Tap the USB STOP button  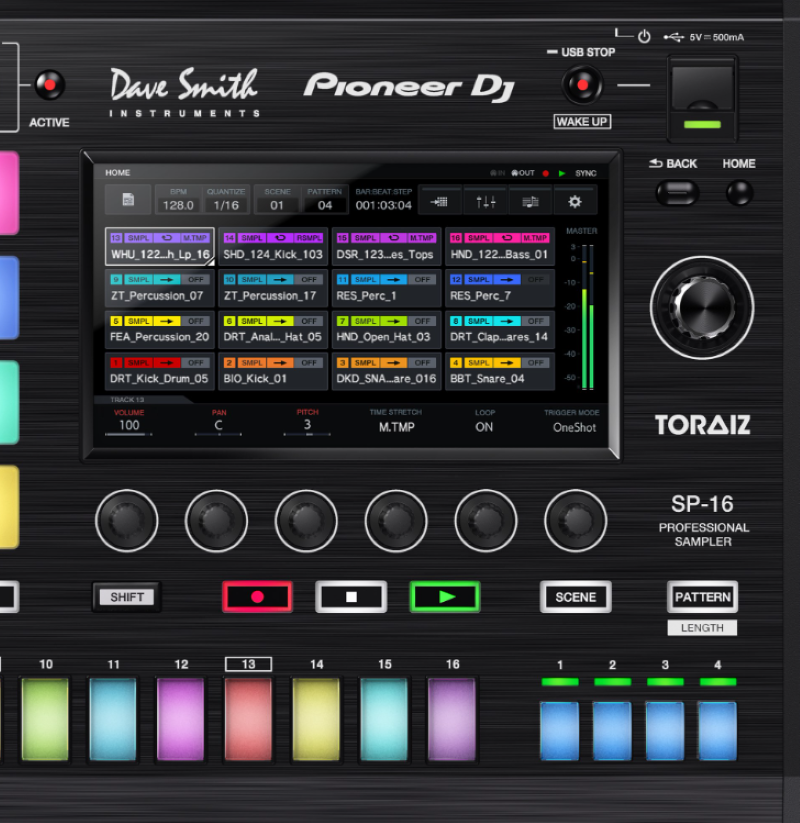[x=582, y=85]
